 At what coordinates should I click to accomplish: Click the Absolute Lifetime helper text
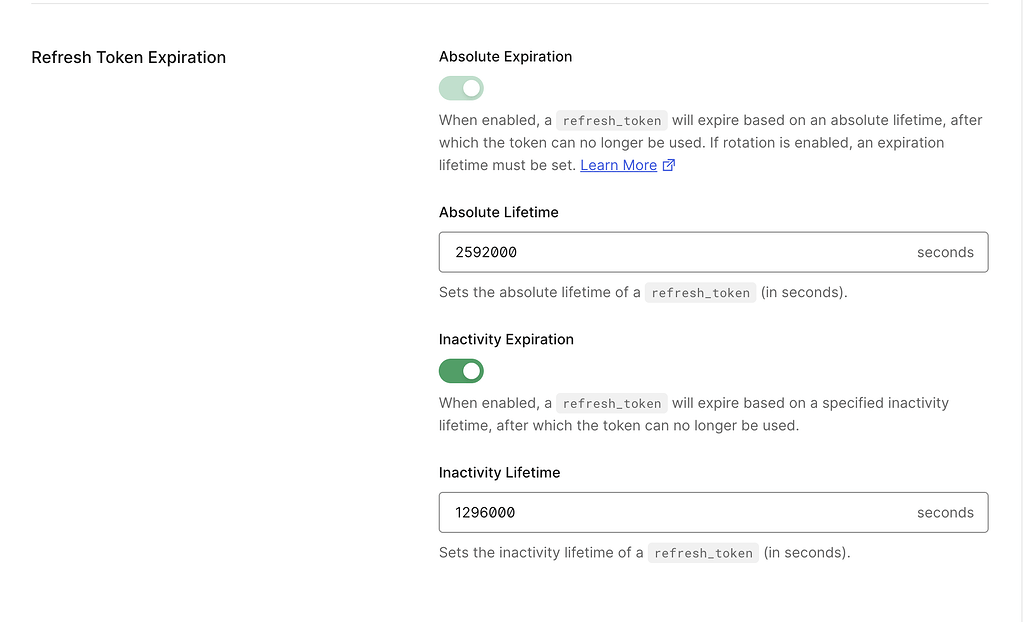click(x=540, y=293)
